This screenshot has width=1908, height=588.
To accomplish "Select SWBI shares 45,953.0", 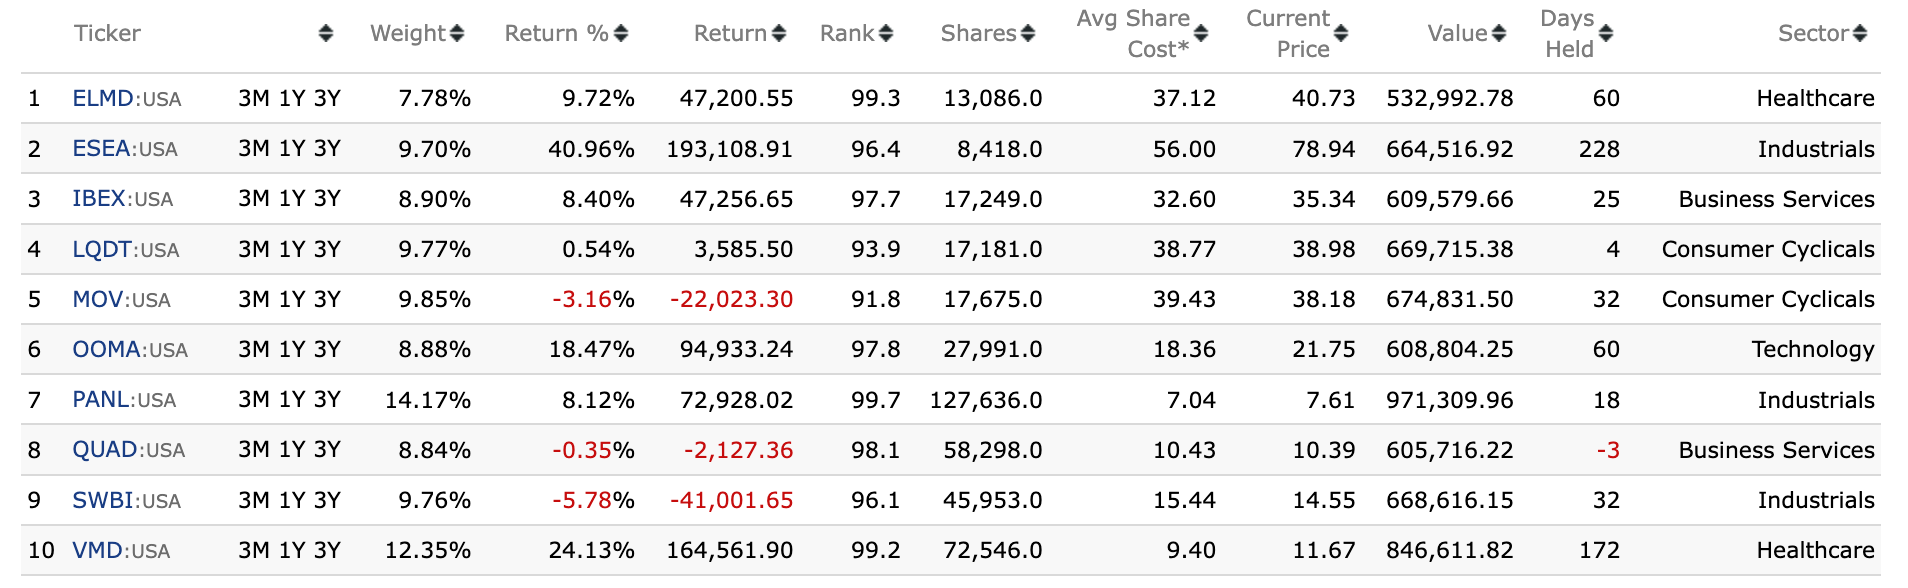I will 993,500.
